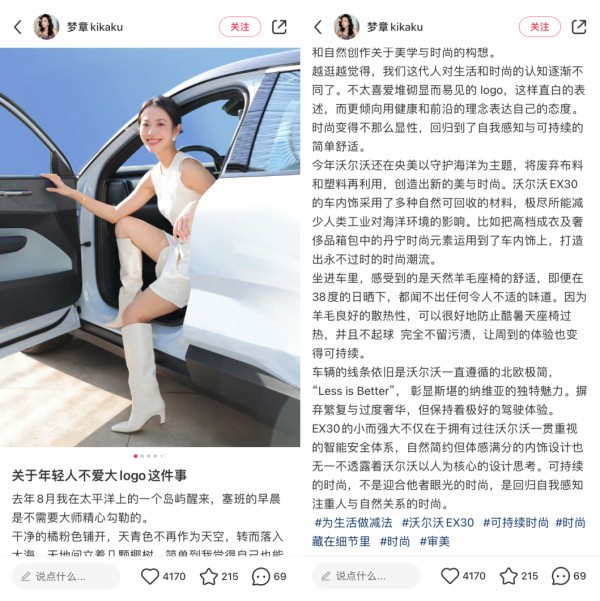The width and height of the screenshot is (600, 601).
Task: Follow 梦章kikaku using left 关注 button
Action: (240, 27)
